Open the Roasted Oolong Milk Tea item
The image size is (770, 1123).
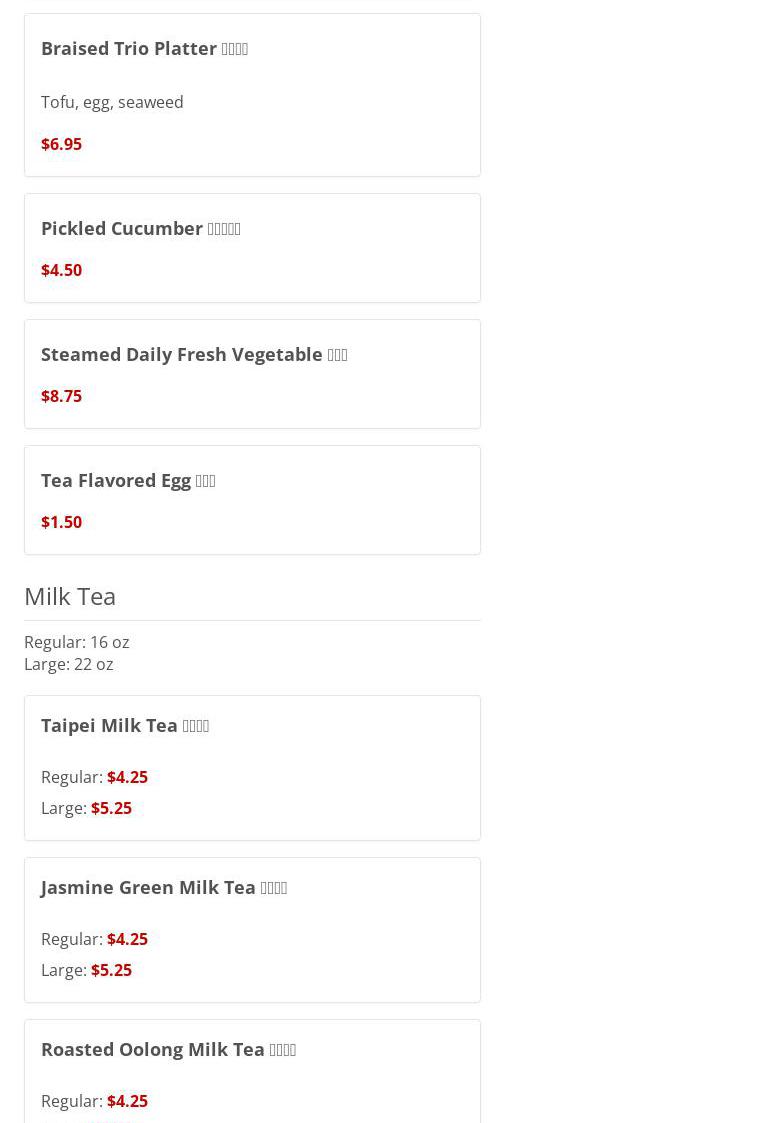[x=168, y=1049]
